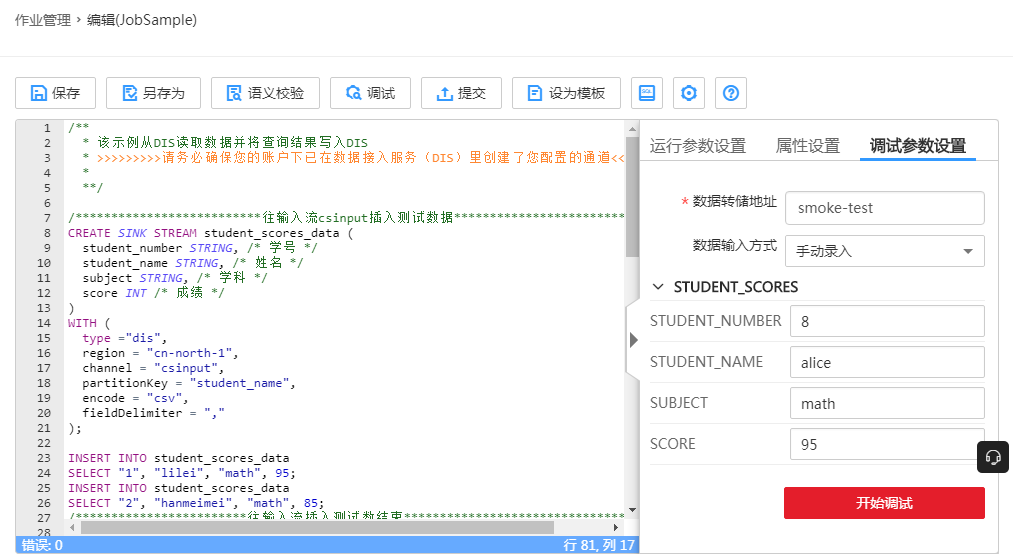Click the upload icon in 提交 button
The width and height of the screenshot is (1013, 560).
tap(444, 94)
